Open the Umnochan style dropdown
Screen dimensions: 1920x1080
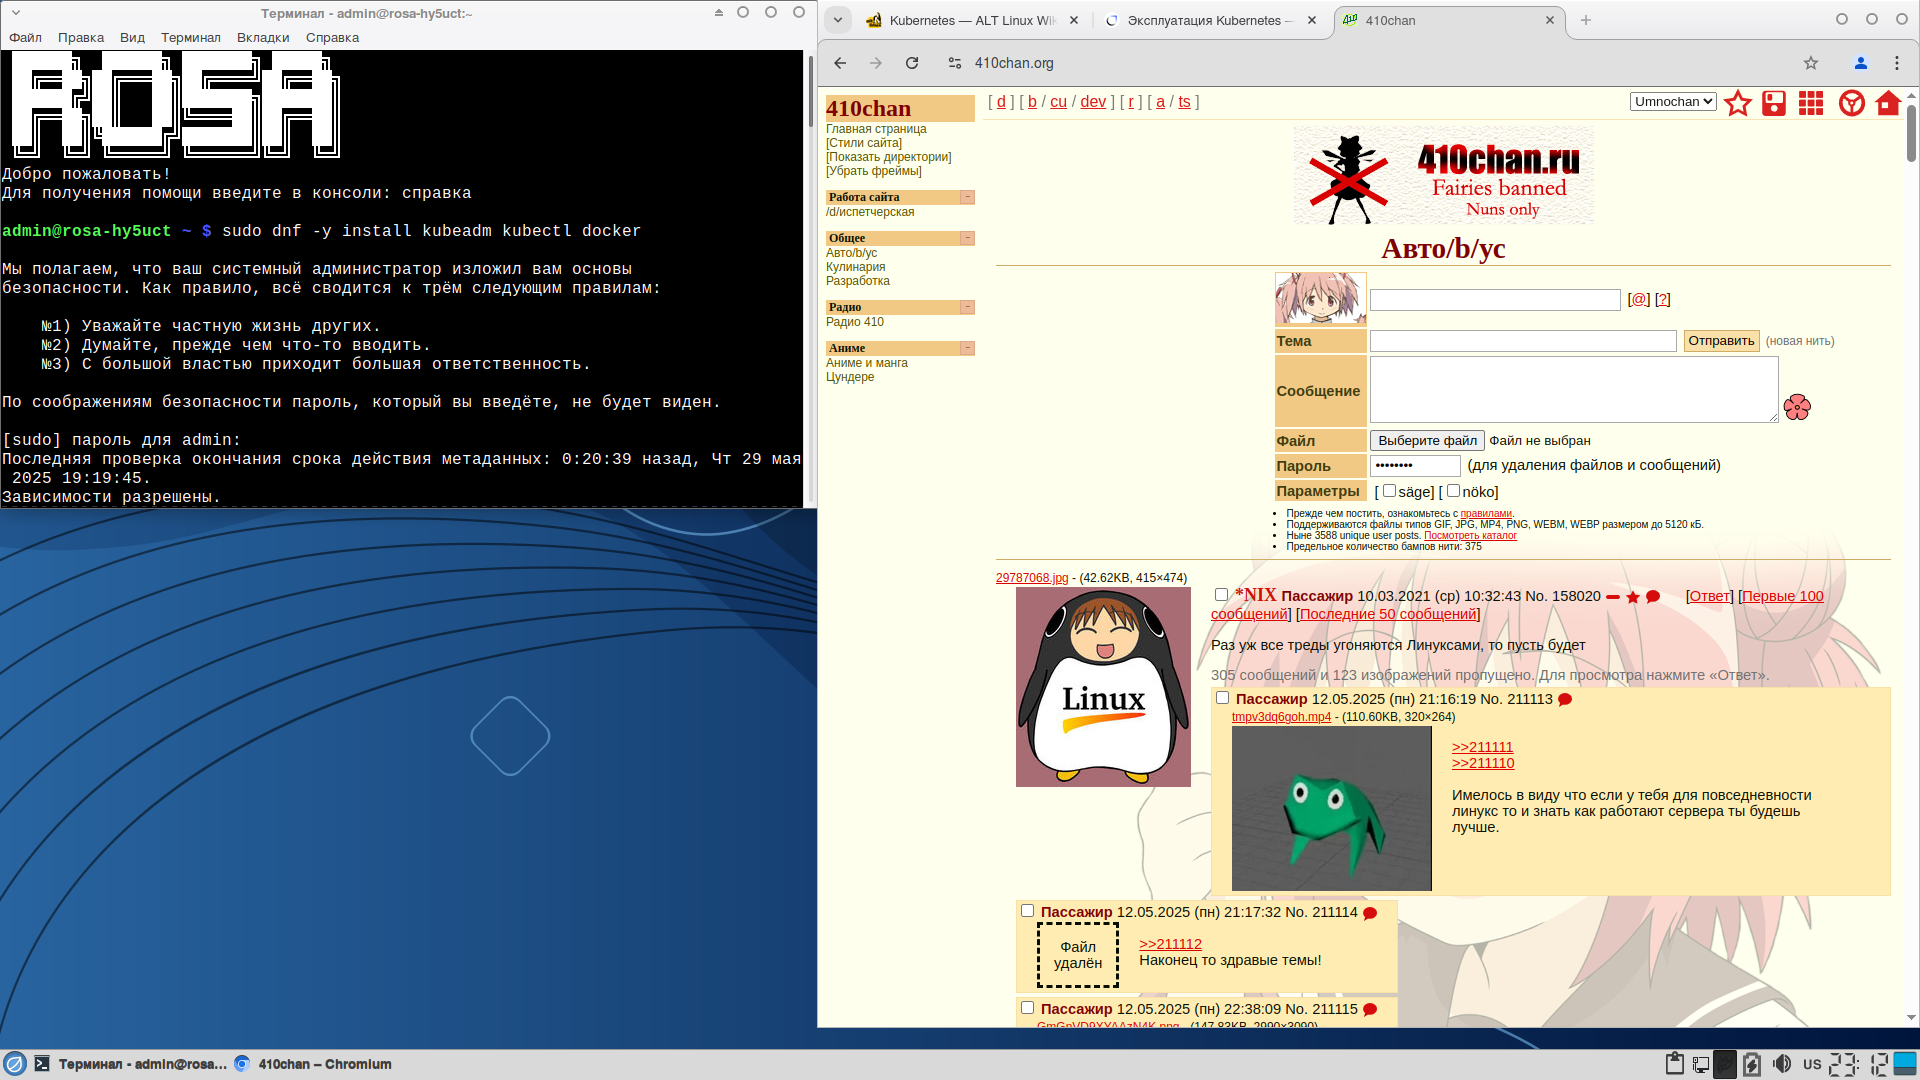point(1673,102)
